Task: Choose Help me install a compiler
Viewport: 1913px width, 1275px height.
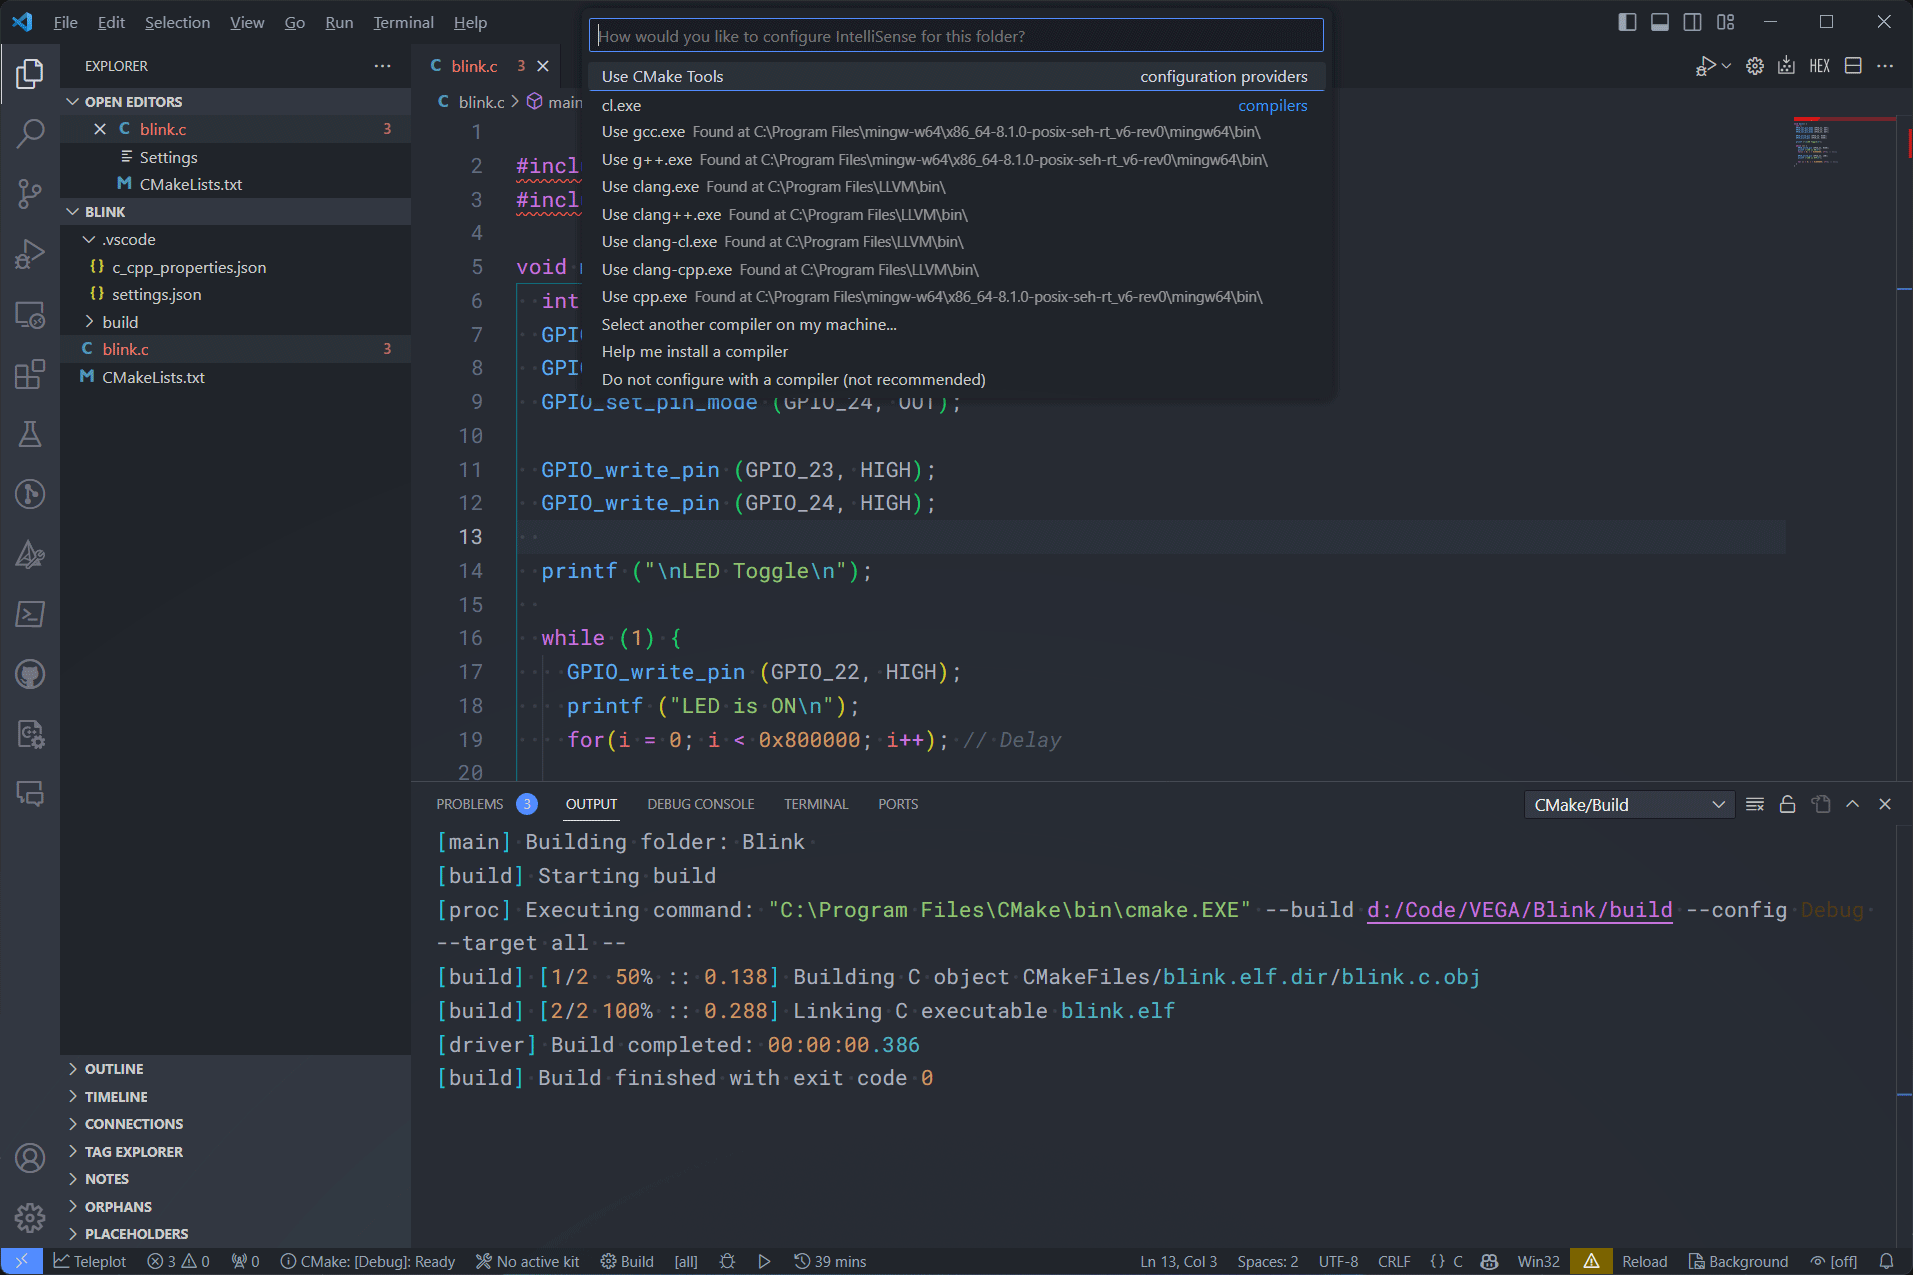Action: point(956,352)
